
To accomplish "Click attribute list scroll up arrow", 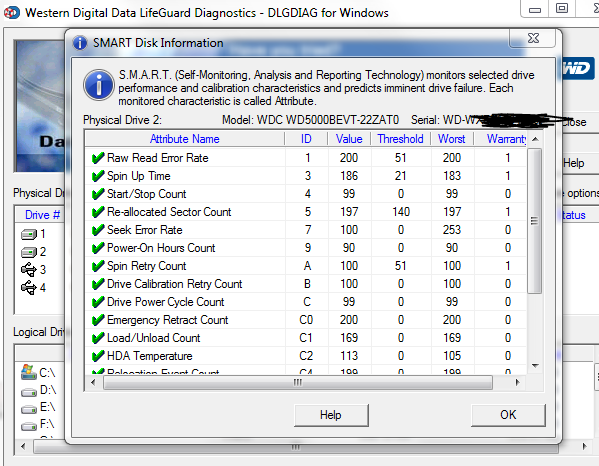I will click(x=535, y=139).
